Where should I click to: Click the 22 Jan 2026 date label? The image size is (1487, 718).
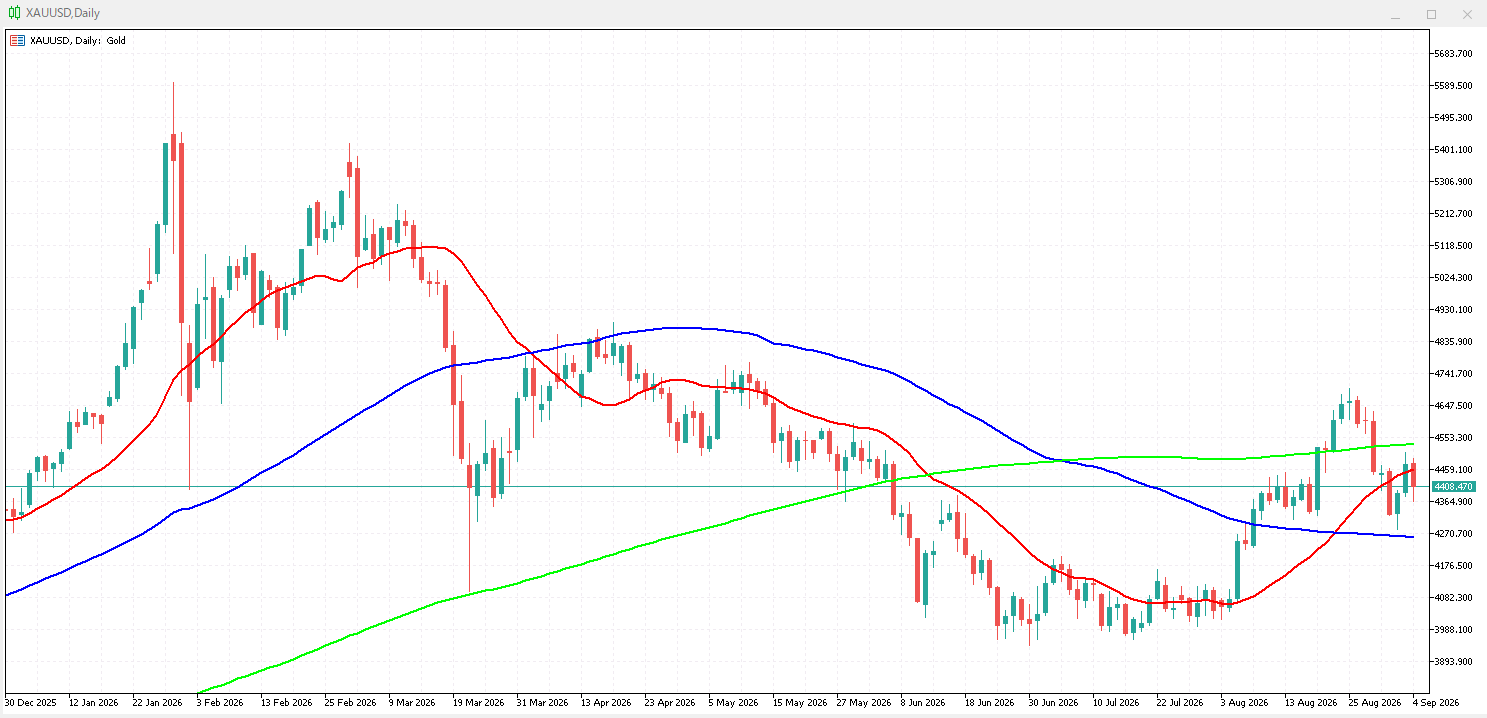[158, 703]
